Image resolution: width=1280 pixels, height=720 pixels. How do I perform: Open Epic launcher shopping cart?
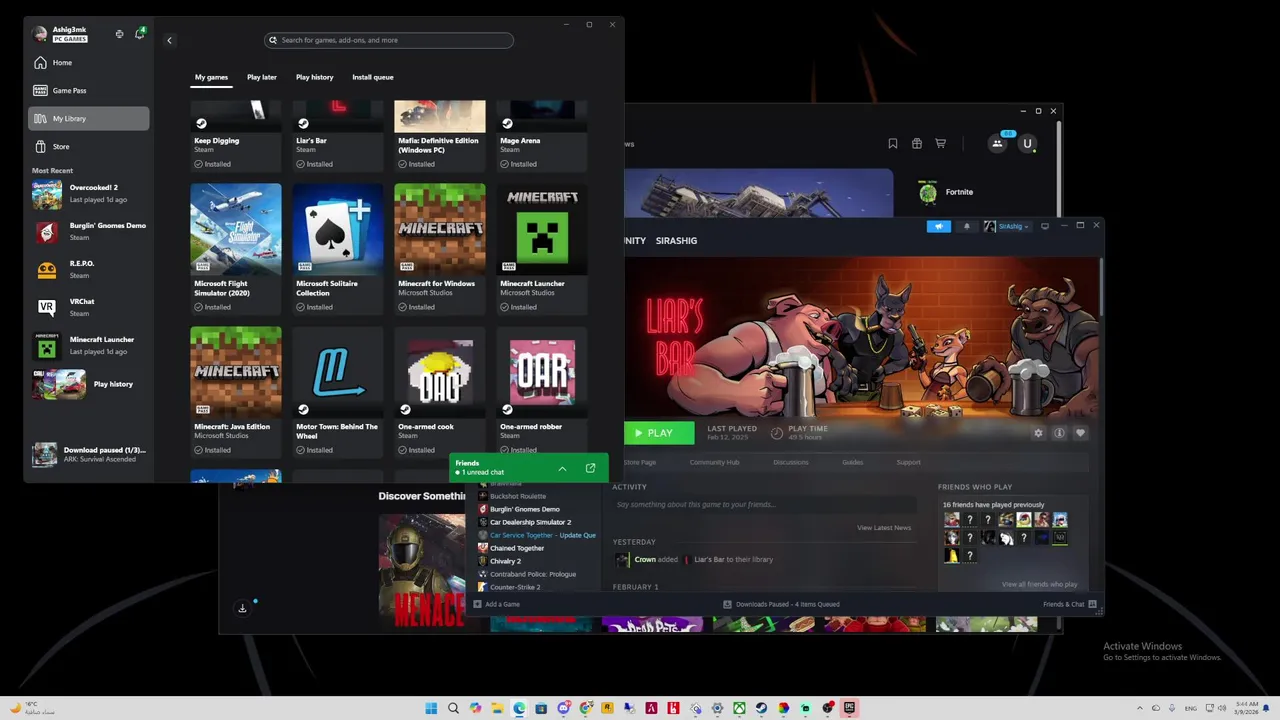coord(940,143)
